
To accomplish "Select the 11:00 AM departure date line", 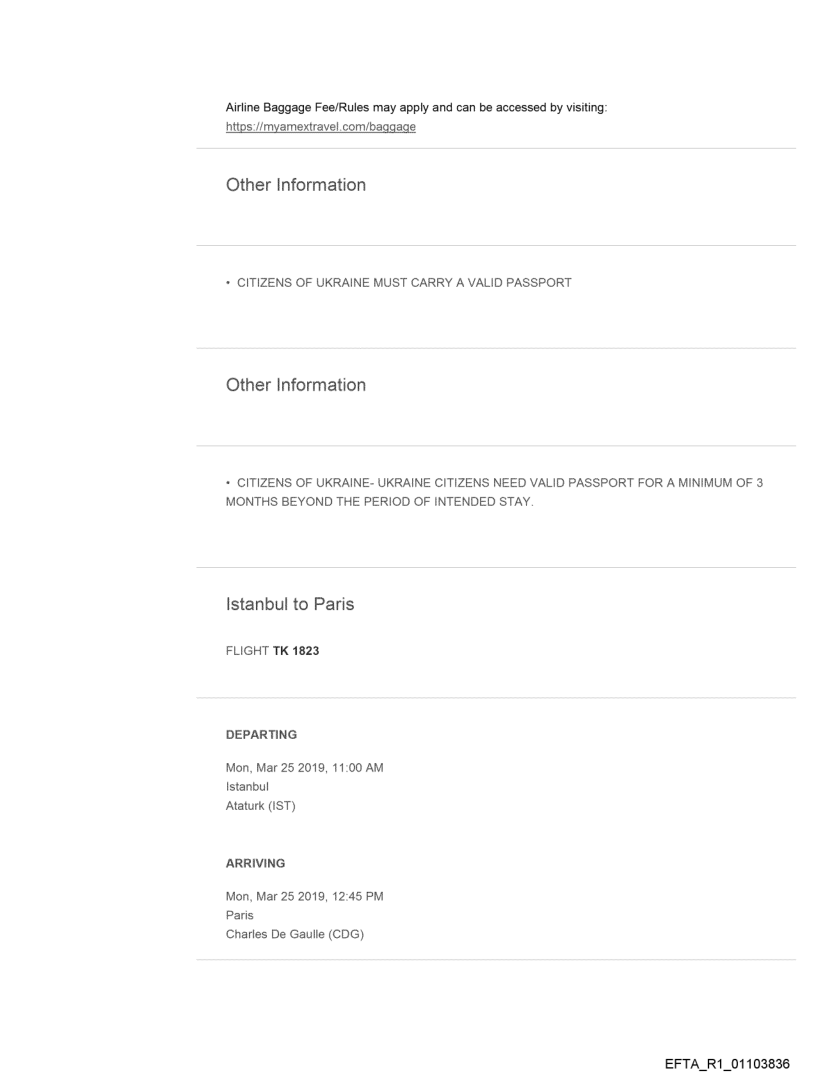I will point(305,768).
